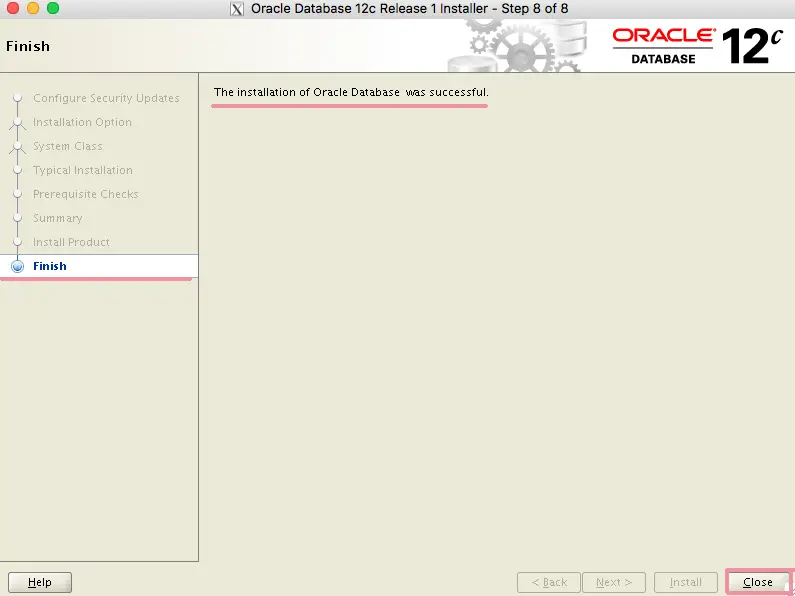The width and height of the screenshot is (795, 596).
Task: Click the Summary step bullet
Action: [18, 218]
